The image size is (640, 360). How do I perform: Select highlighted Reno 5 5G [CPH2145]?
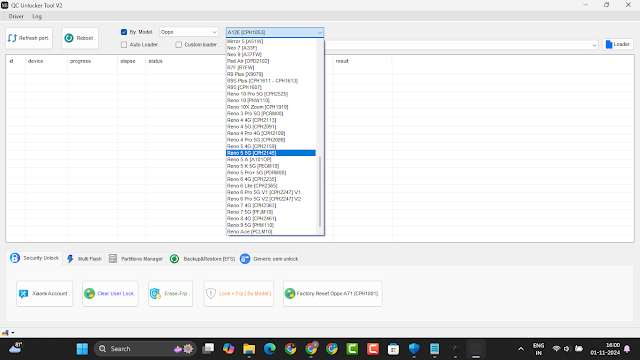pos(271,153)
